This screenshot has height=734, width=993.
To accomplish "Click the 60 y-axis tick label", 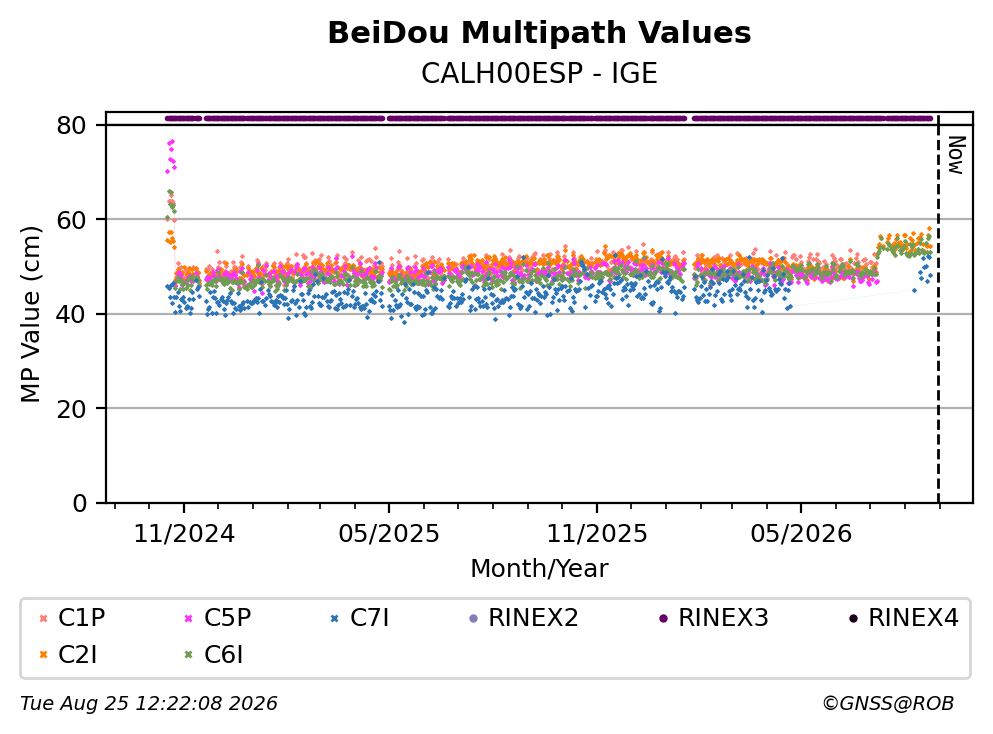I will point(71,220).
